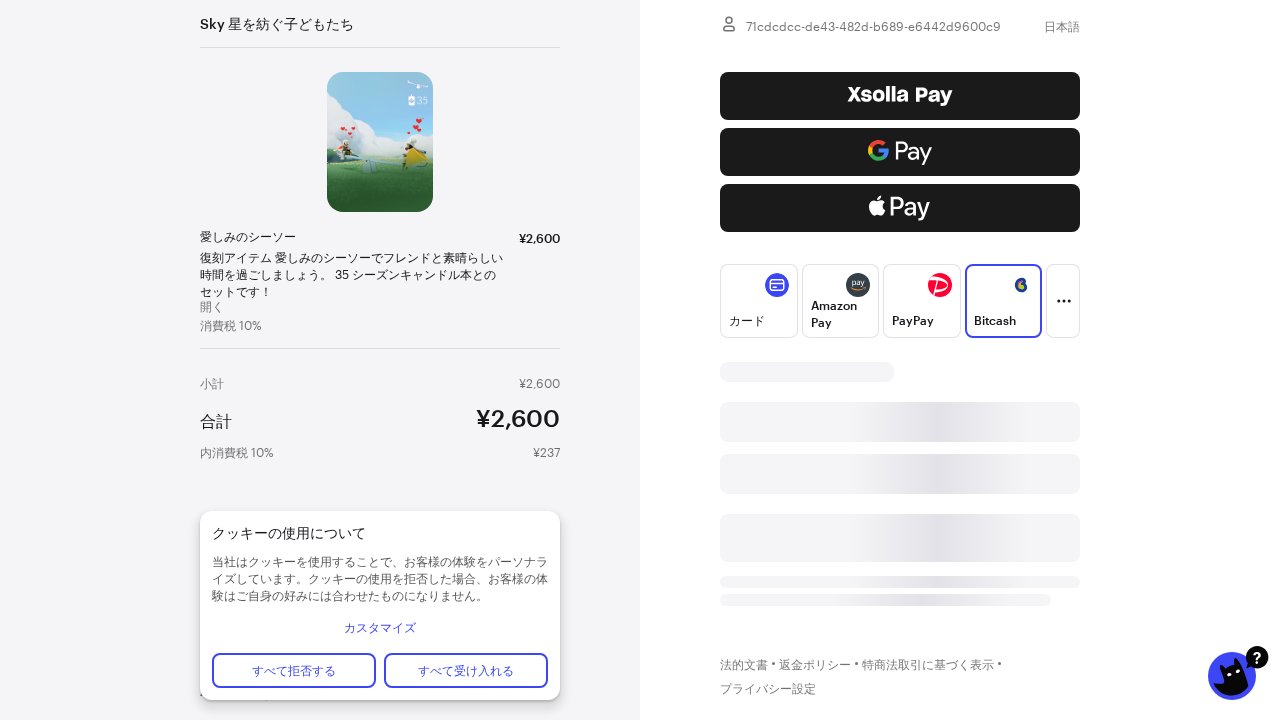Image resolution: width=1280 pixels, height=720 pixels.
Task: Accept all cookies with すべて受け入れる
Action: tap(466, 670)
